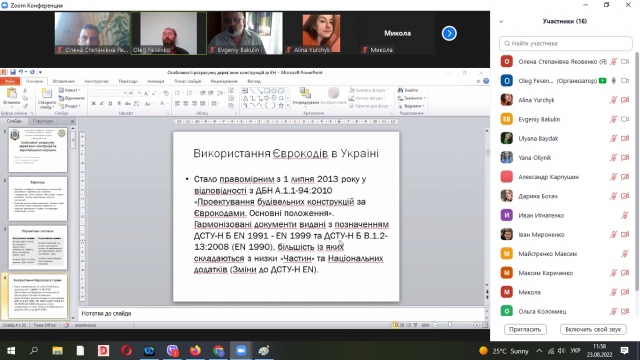Image resolution: width=640 pixels, height=360 pixels.
Task: Open Рецензування ribbon tab
Action: pos(224,81)
